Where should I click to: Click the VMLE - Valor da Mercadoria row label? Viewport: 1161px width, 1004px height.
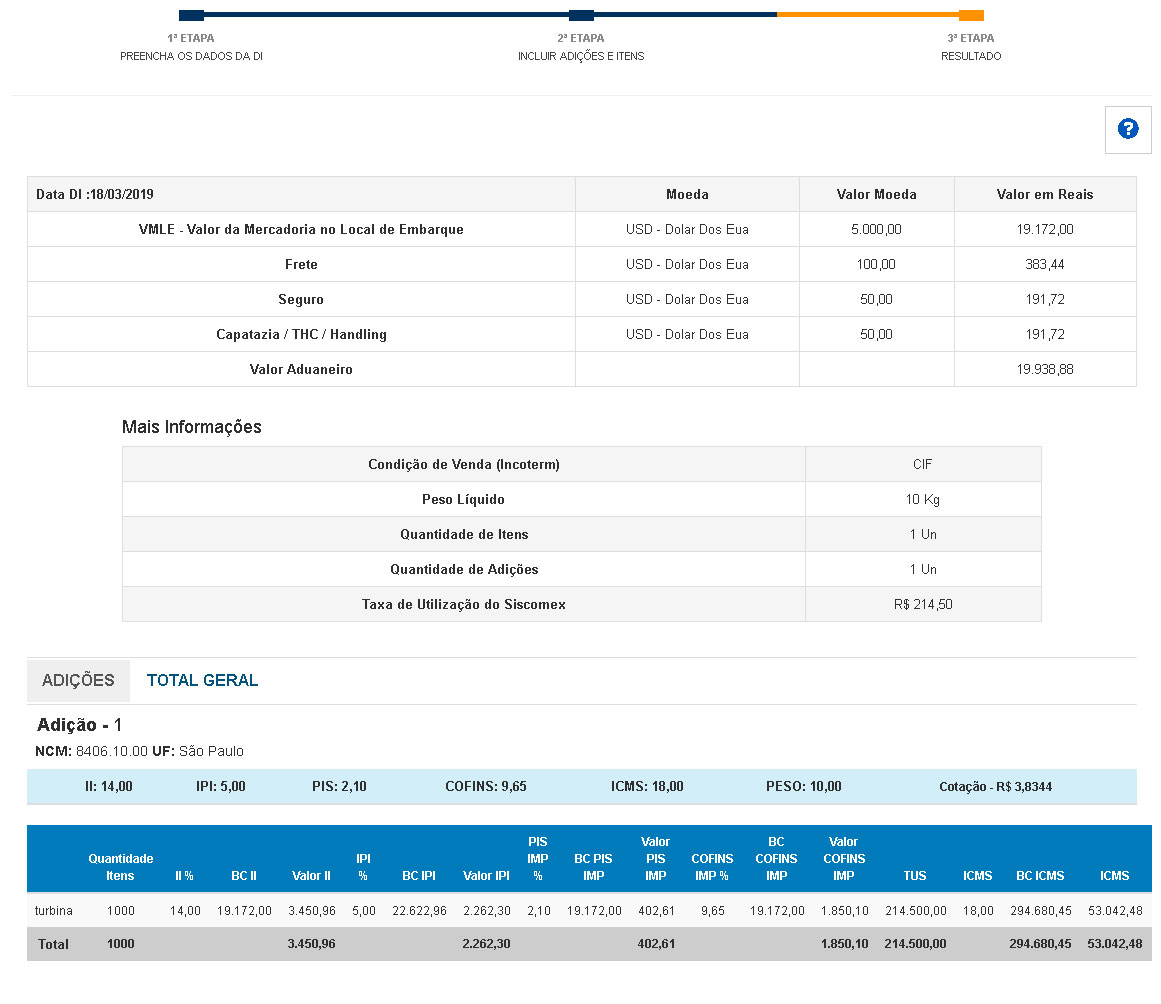tap(301, 230)
